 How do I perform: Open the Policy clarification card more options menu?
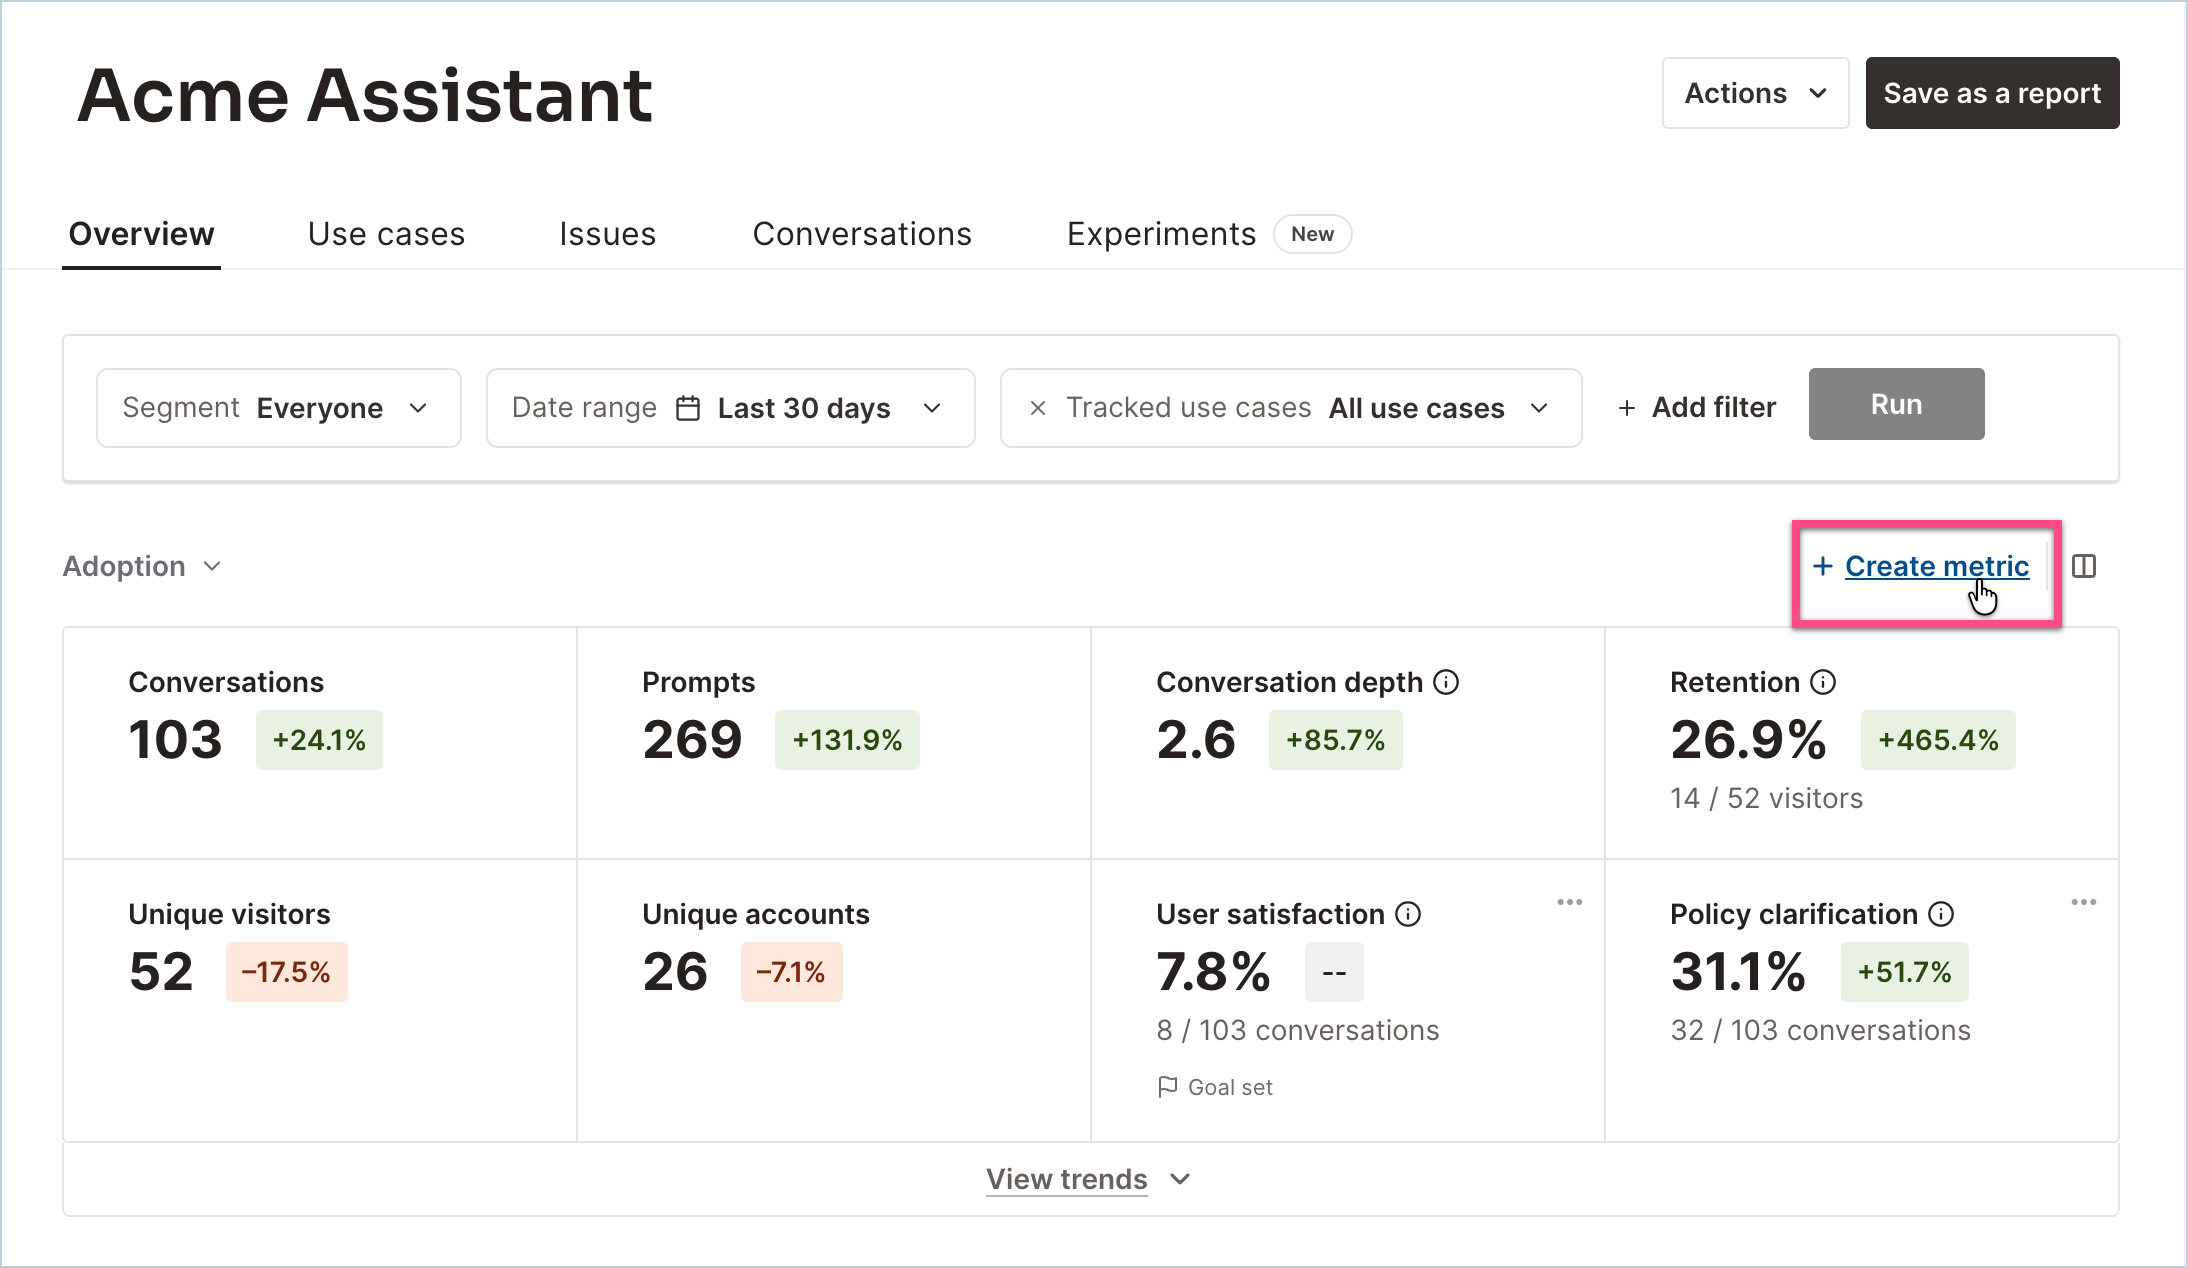[2084, 902]
